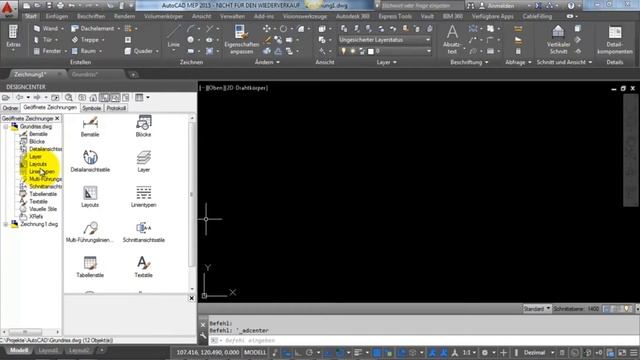Click the DesignCenter Search icon
This screenshot has height=360, width=640.
pyautogui.click(x=69, y=98)
